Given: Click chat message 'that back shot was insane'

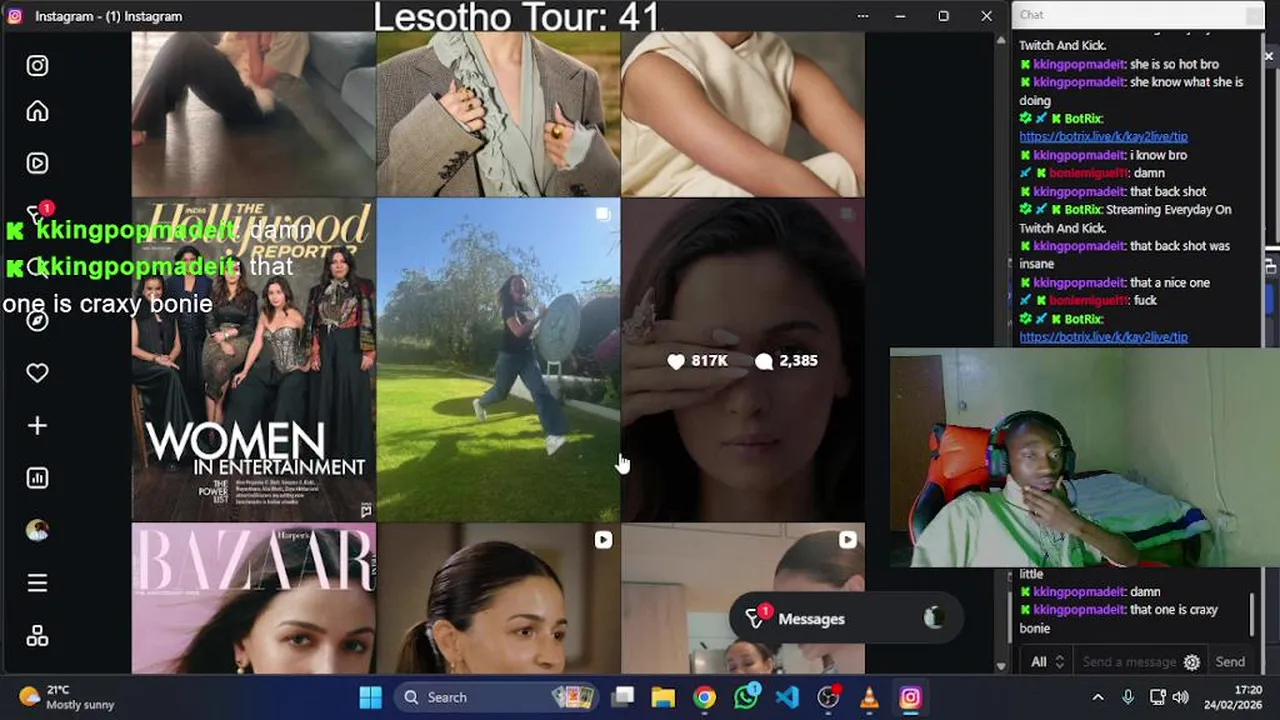Looking at the screenshot, I should pos(1124,255).
